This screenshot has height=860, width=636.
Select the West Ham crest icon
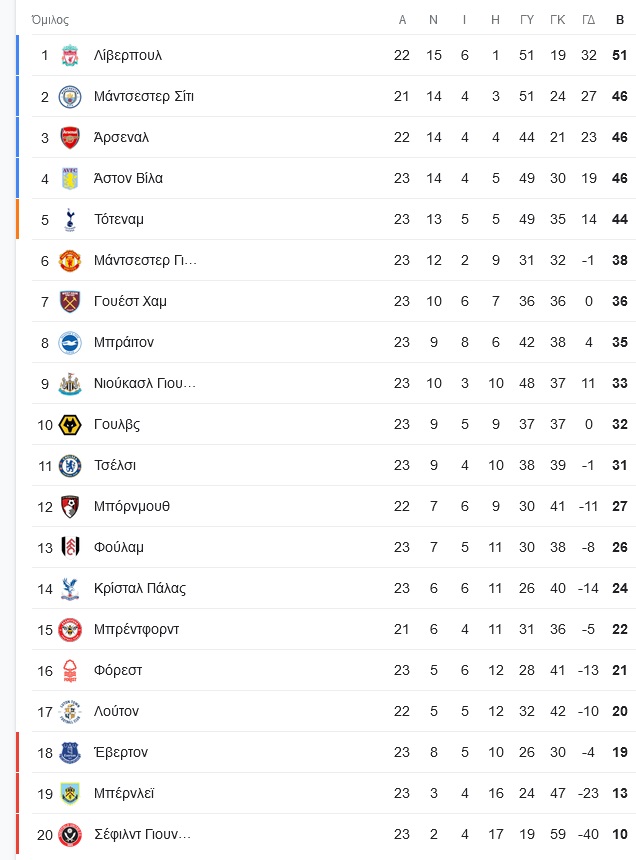70,301
